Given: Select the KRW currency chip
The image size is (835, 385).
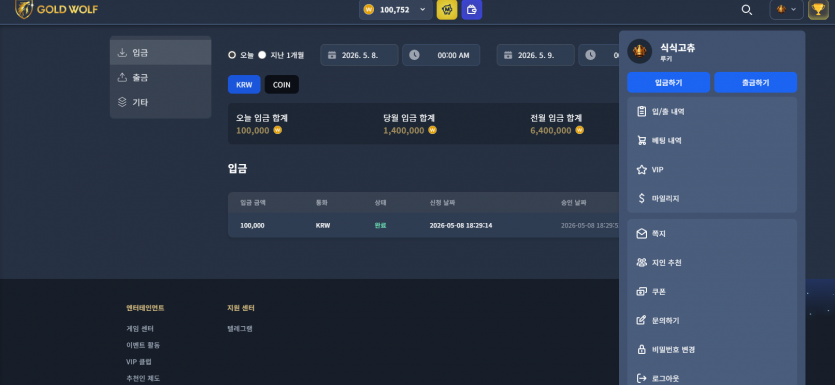Looking at the screenshot, I should [244, 85].
